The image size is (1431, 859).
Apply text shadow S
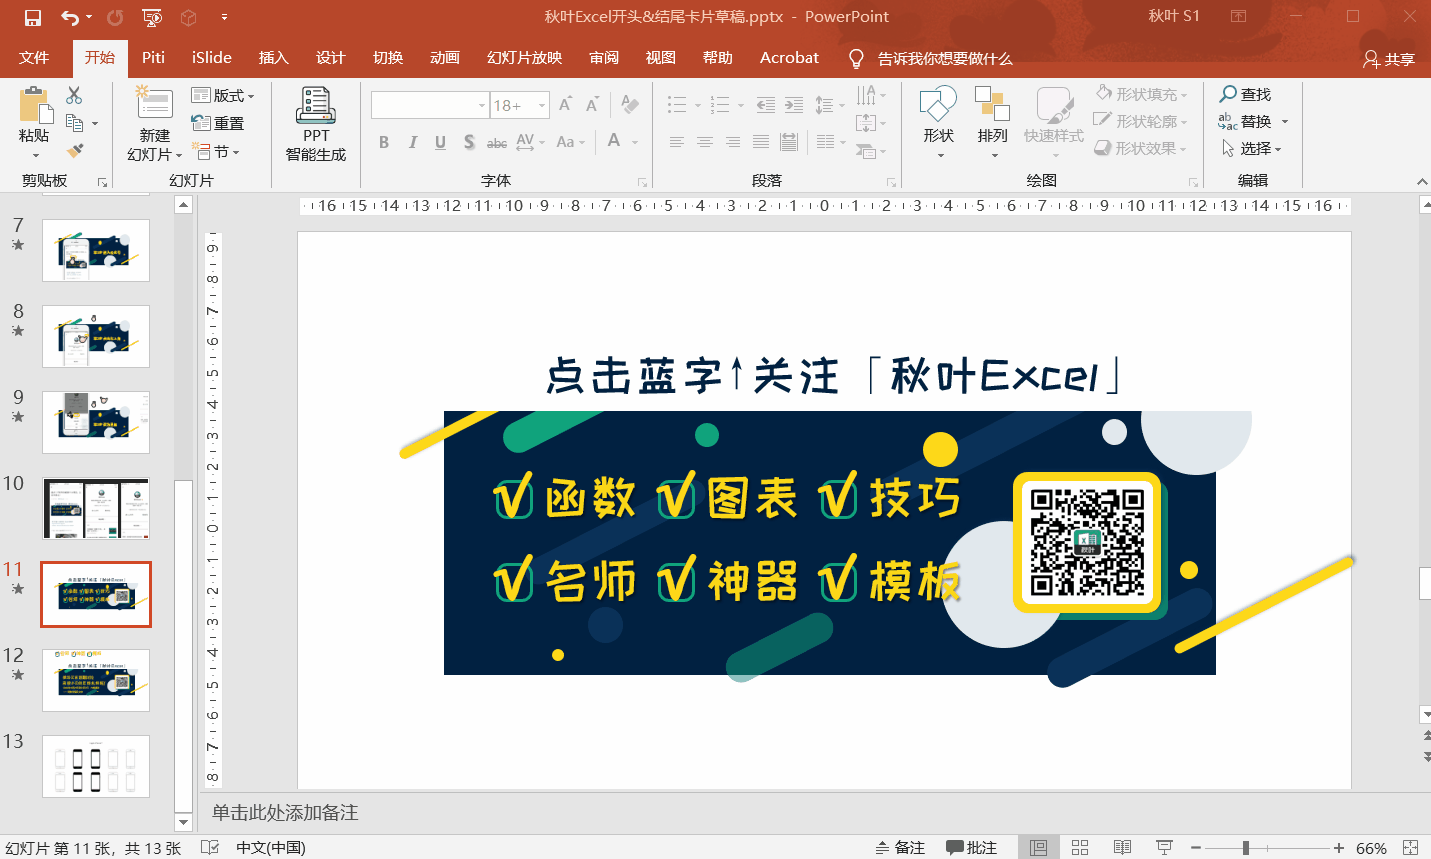[x=469, y=142]
